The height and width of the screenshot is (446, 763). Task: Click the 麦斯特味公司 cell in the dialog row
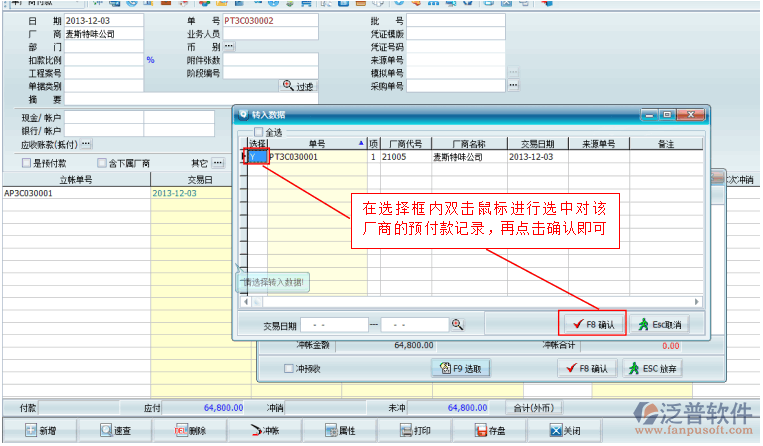[x=469, y=157]
